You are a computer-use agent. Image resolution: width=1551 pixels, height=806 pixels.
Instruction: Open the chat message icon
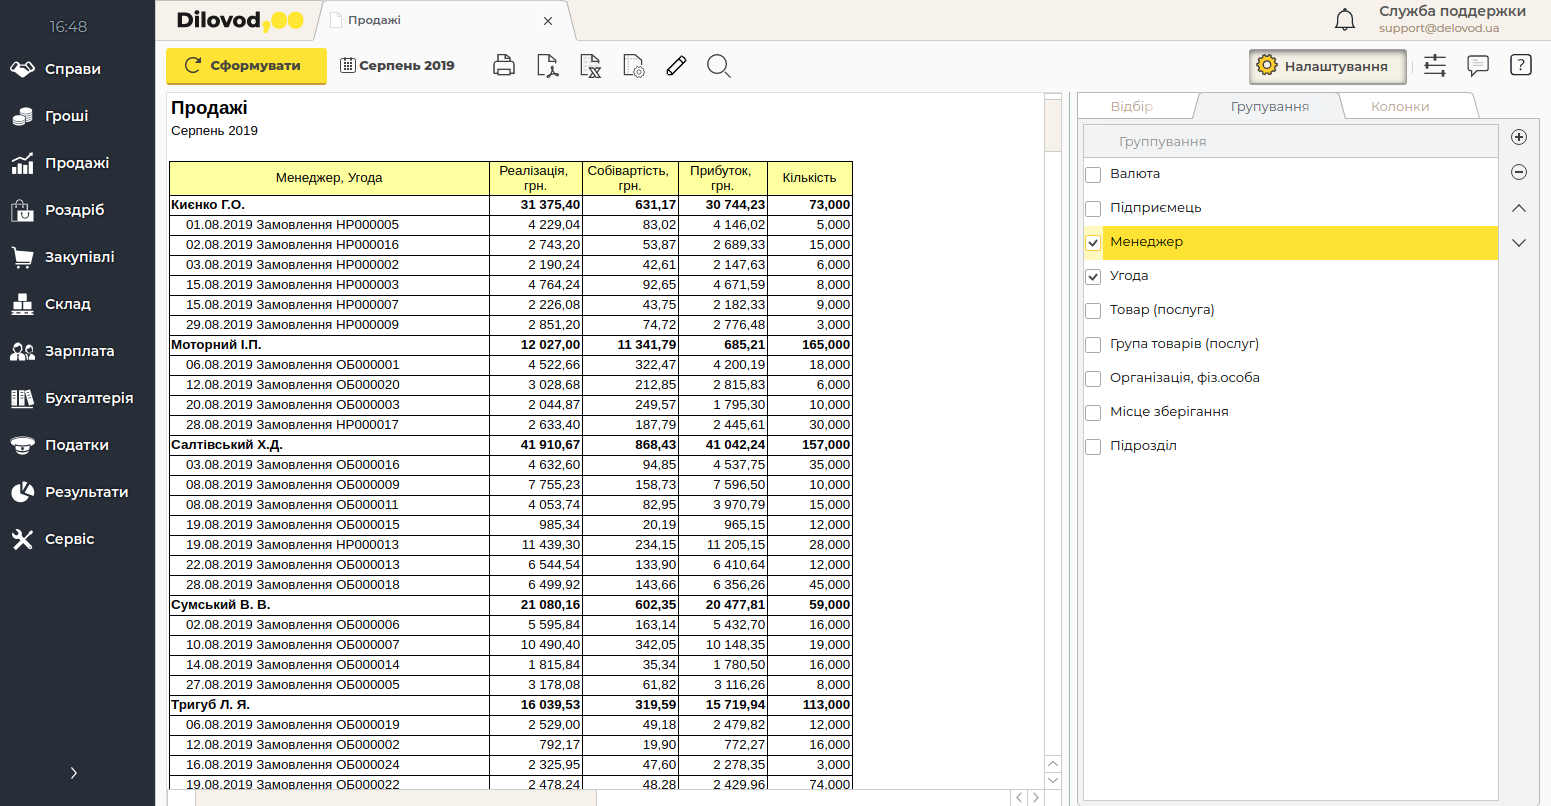click(x=1477, y=66)
